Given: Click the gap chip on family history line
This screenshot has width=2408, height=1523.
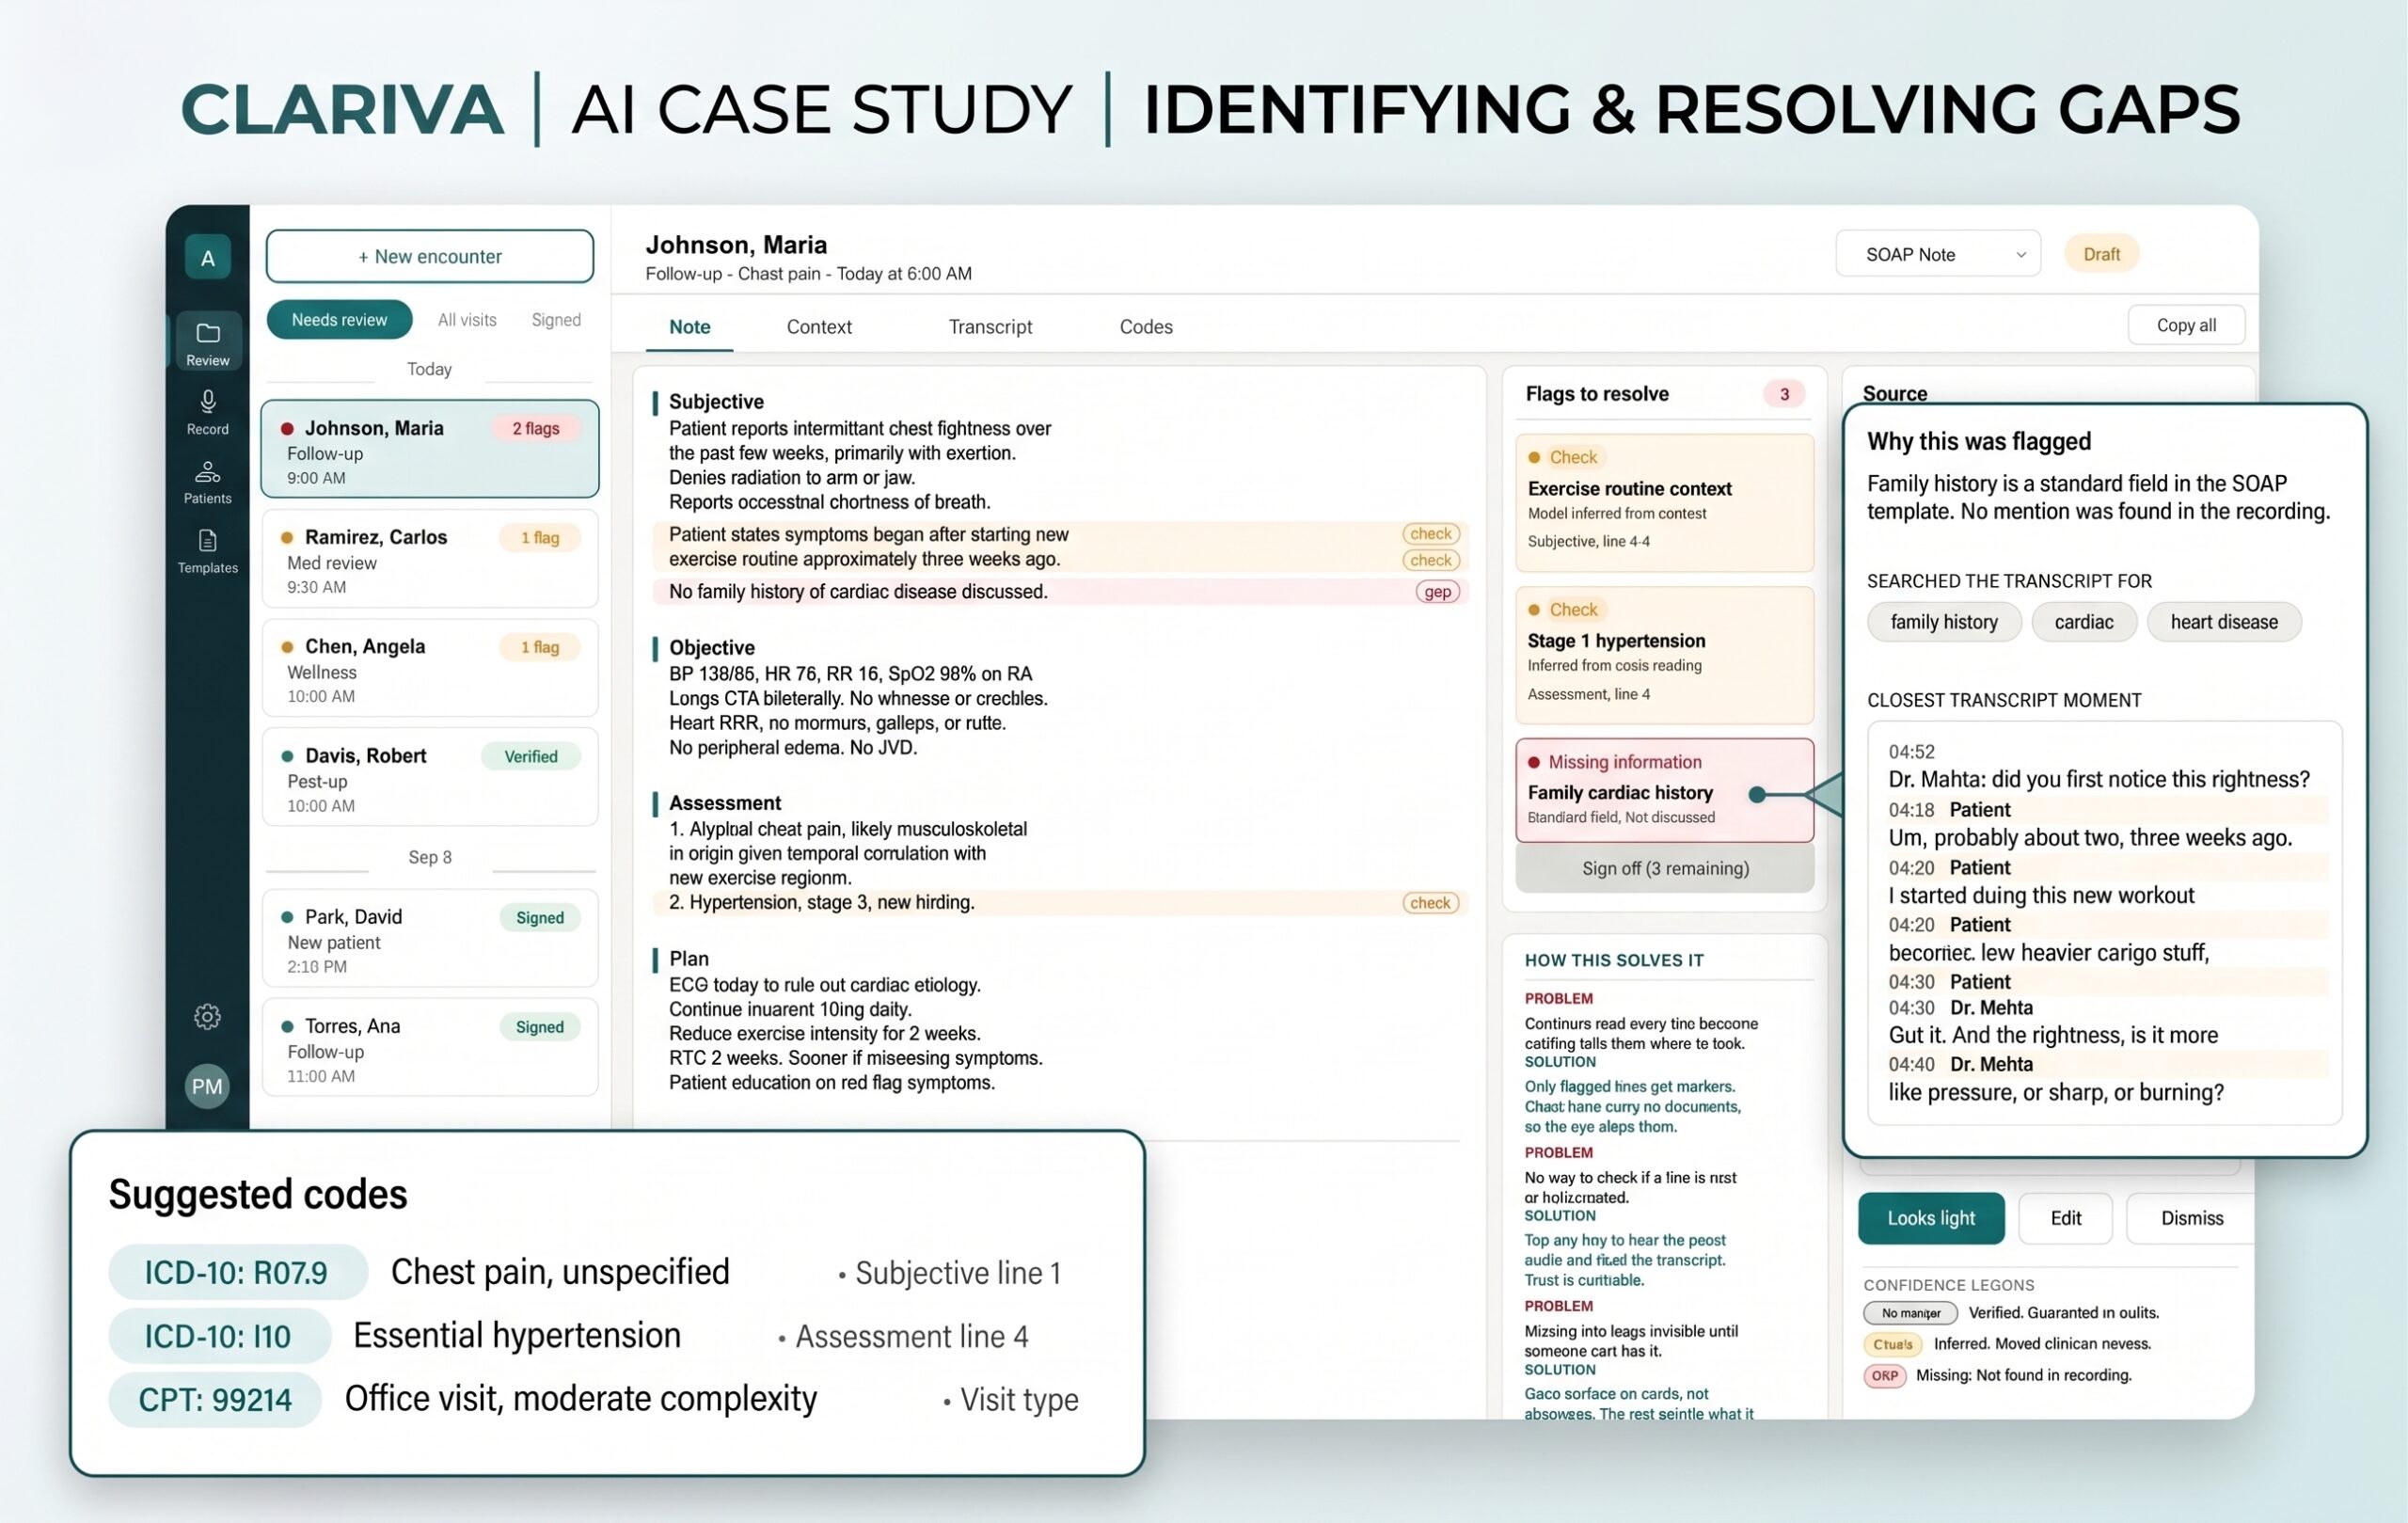Looking at the screenshot, I should [1438, 592].
